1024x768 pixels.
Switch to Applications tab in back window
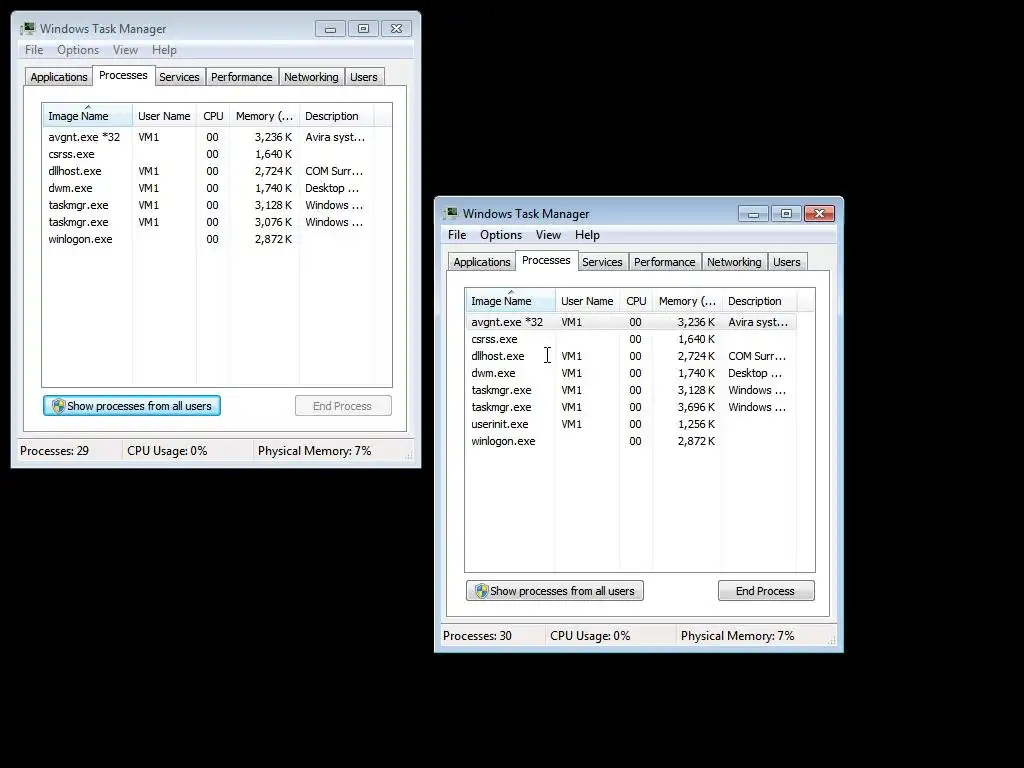click(59, 77)
